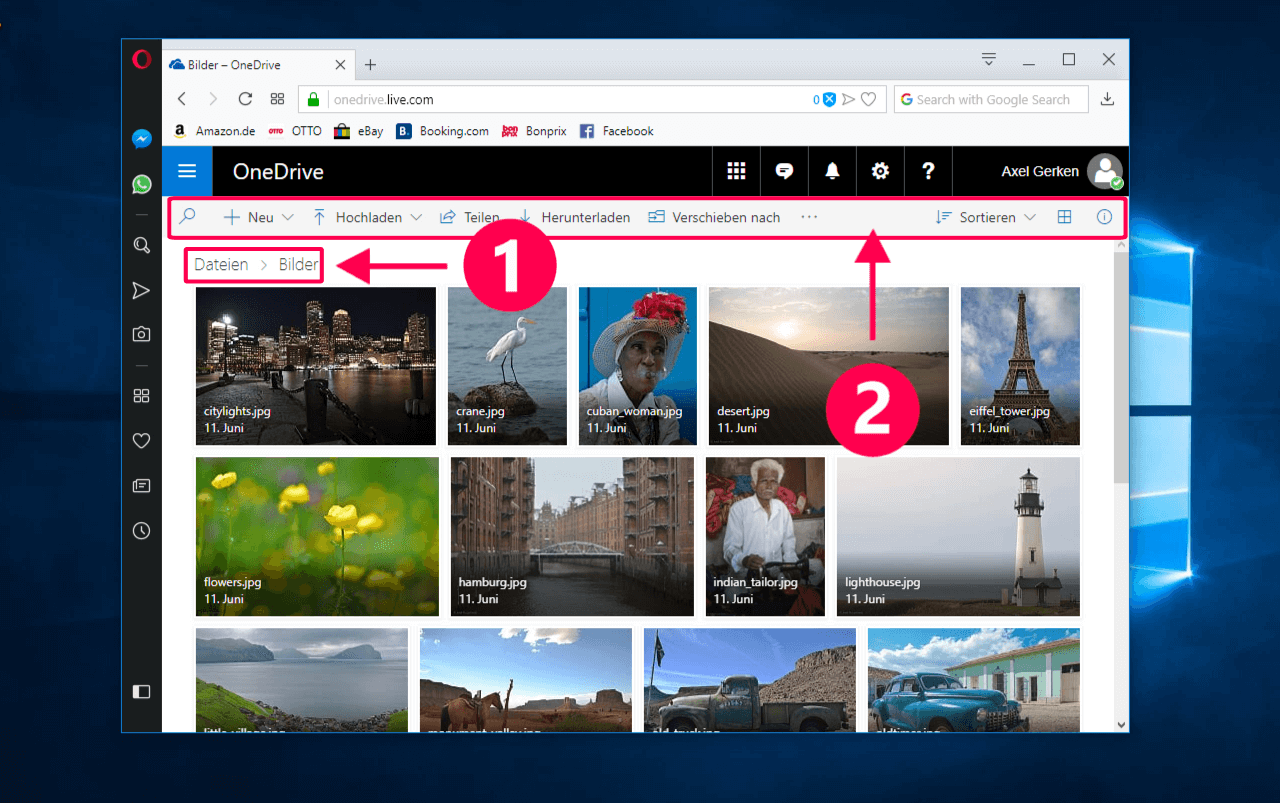Close the Bilder – OneDrive tab

point(340,65)
